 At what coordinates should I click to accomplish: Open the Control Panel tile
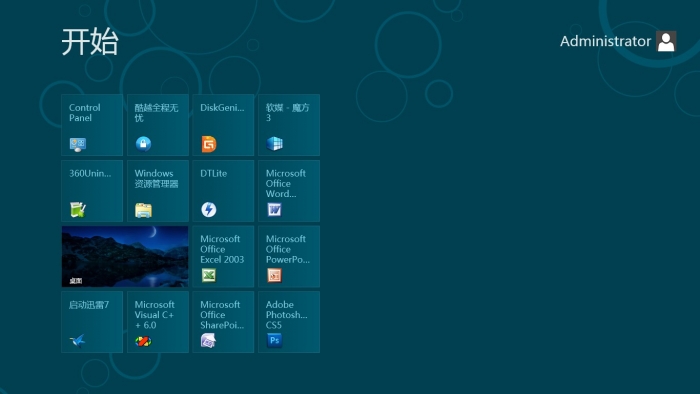[92, 125]
